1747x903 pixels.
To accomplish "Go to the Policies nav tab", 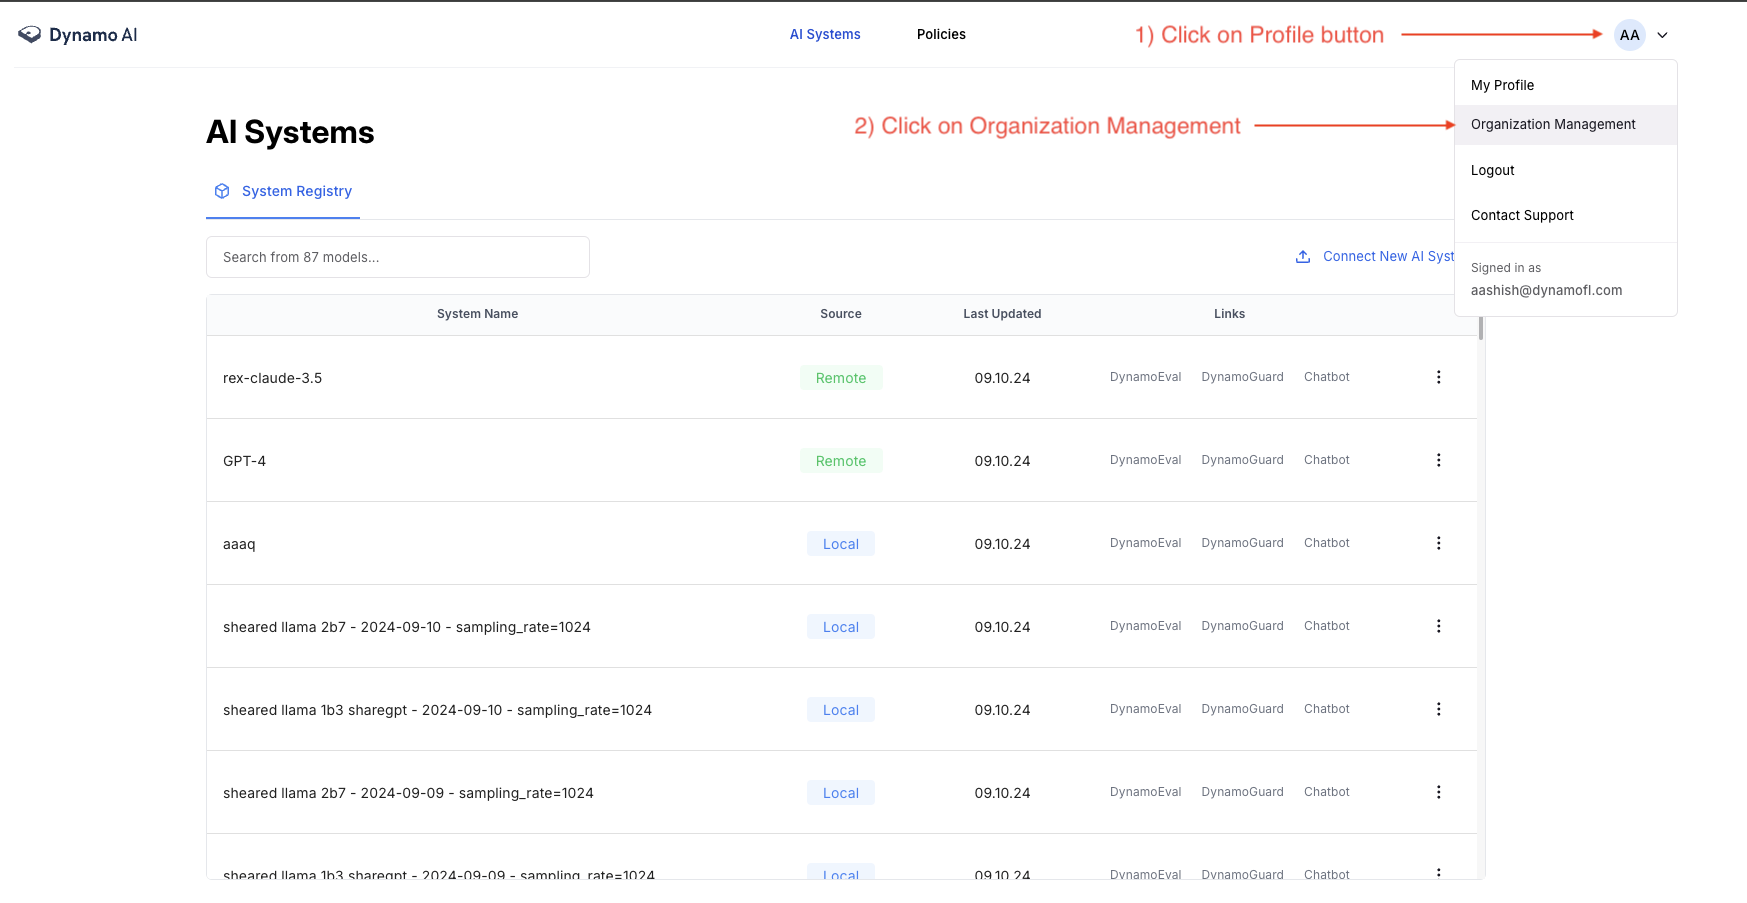I will tap(941, 34).
